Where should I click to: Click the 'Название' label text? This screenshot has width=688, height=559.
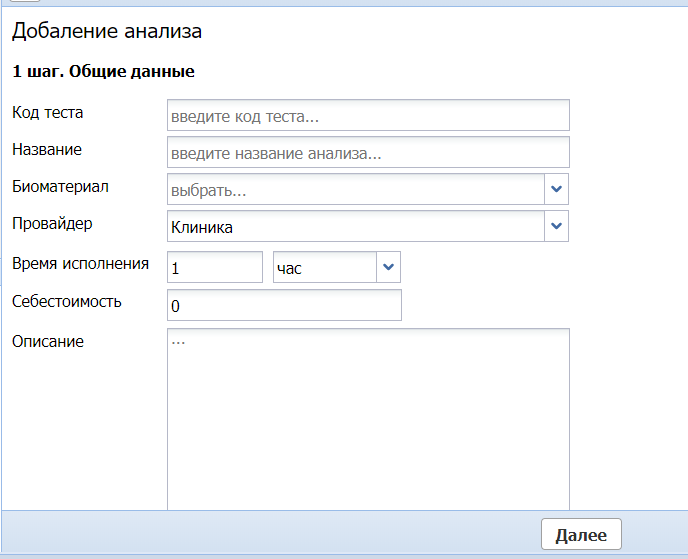[47, 150]
